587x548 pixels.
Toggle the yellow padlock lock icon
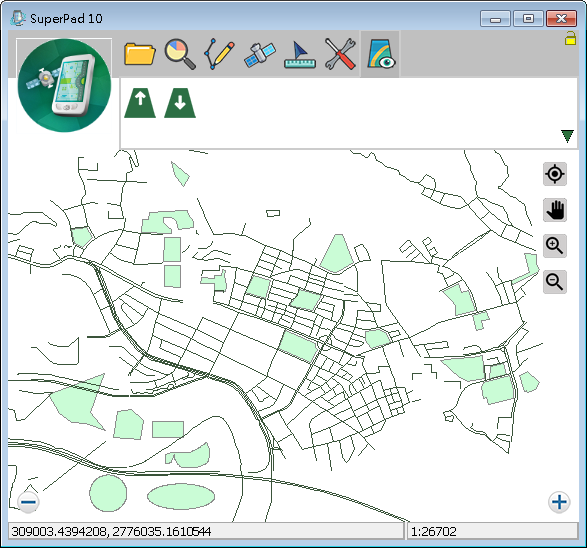click(x=570, y=38)
